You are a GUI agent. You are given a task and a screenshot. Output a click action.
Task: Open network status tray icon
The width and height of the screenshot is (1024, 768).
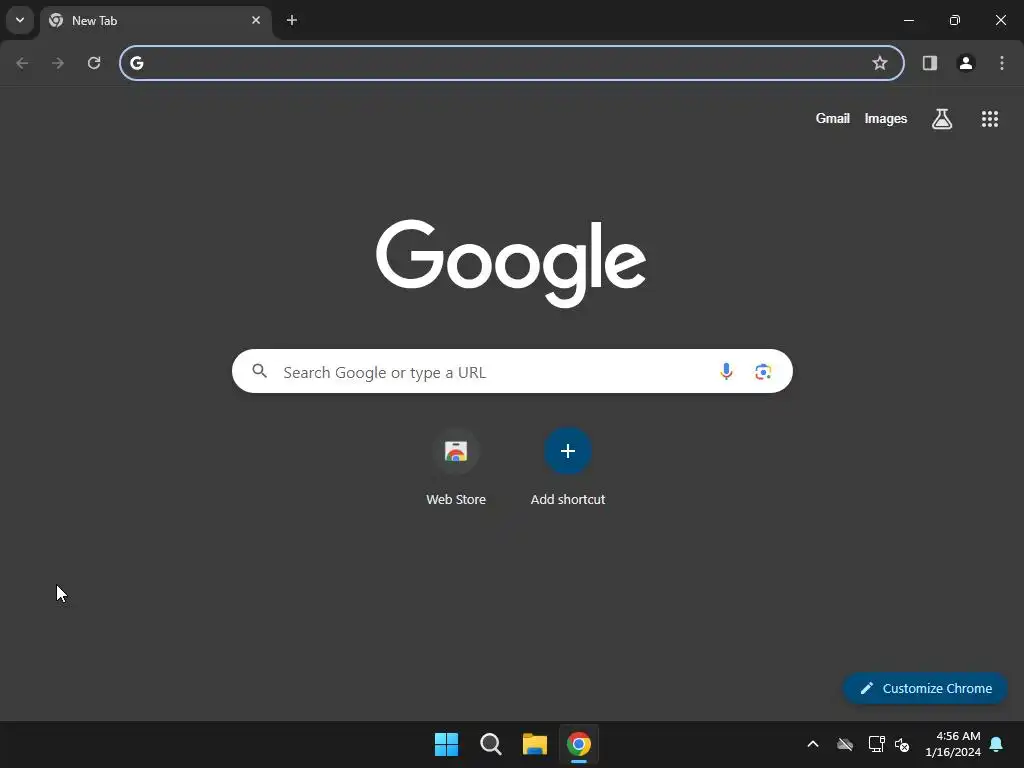click(x=876, y=744)
